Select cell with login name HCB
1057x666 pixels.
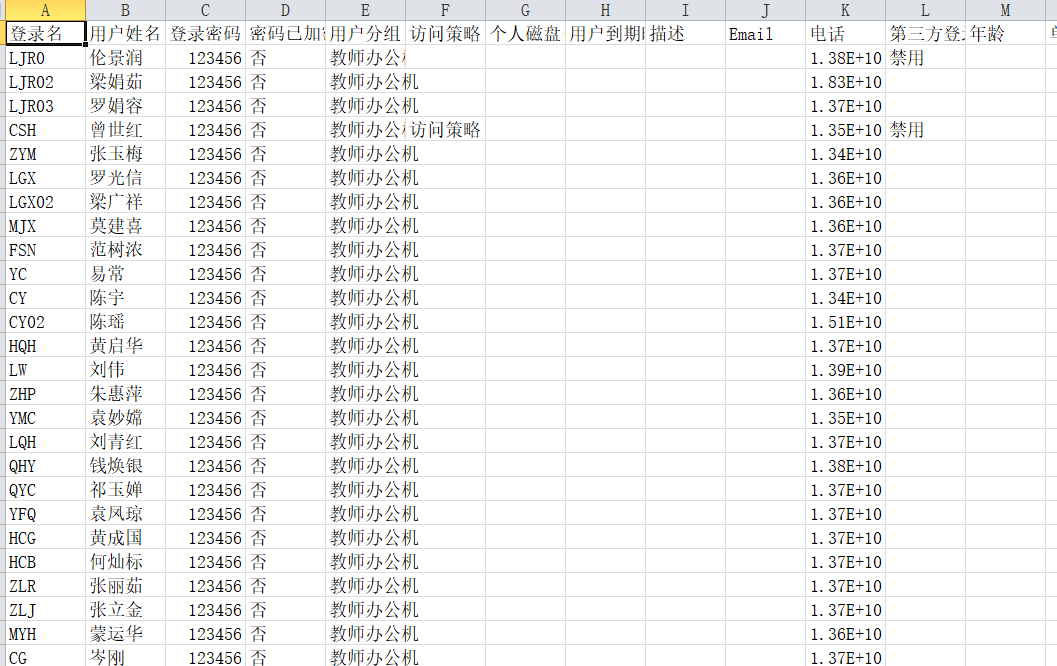[x=45, y=562]
